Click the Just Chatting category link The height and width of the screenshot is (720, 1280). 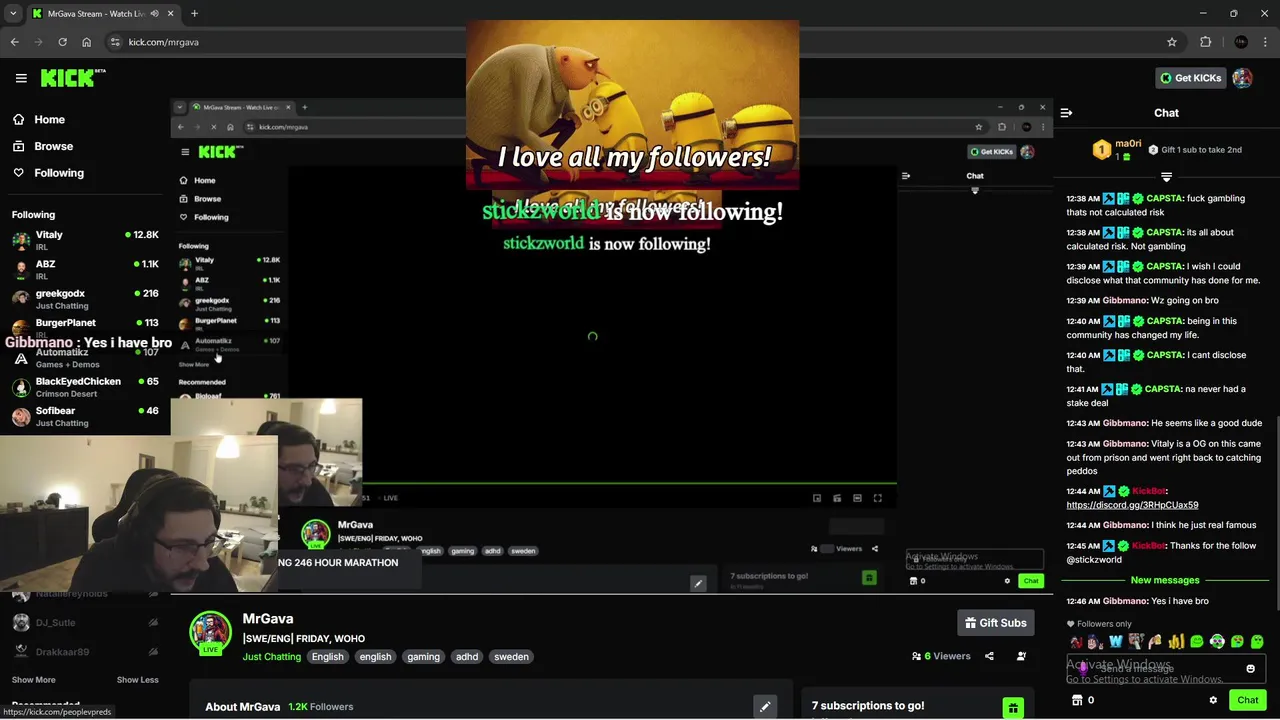(x=271, y=657)
